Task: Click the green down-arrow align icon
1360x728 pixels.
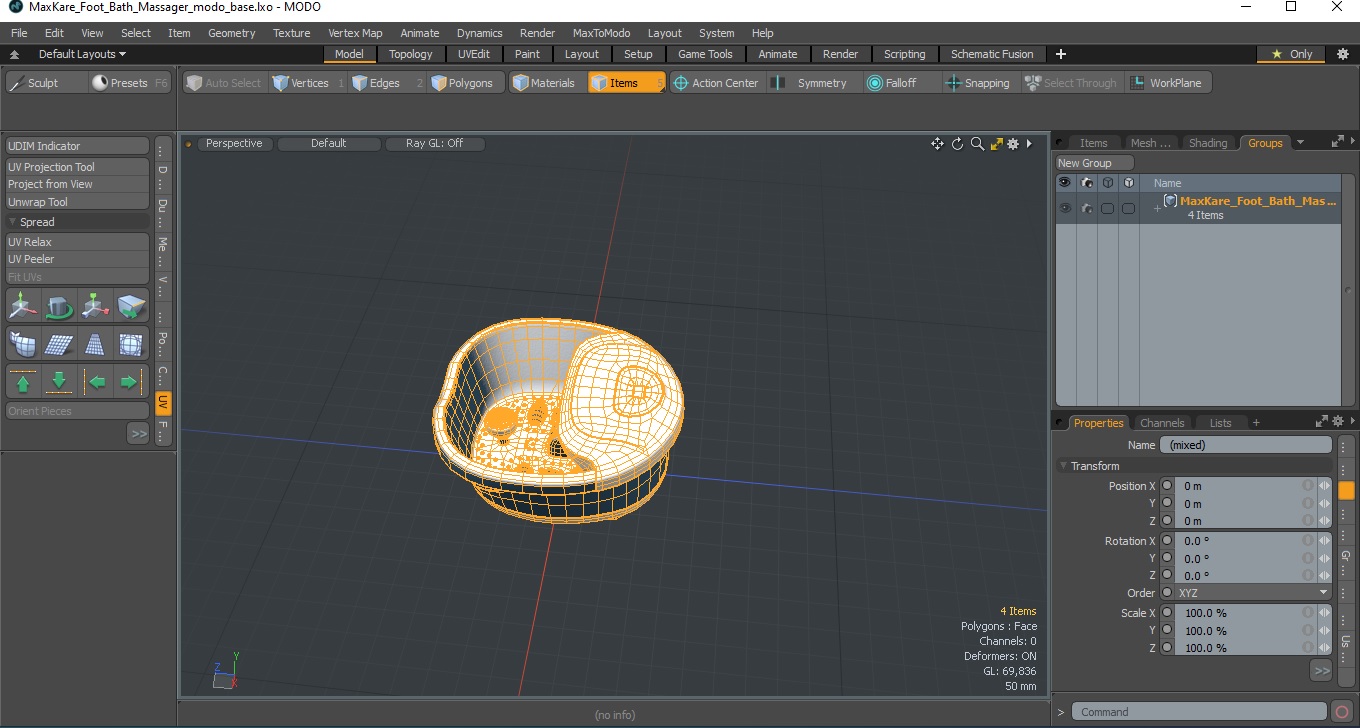Action: [59, 382]
